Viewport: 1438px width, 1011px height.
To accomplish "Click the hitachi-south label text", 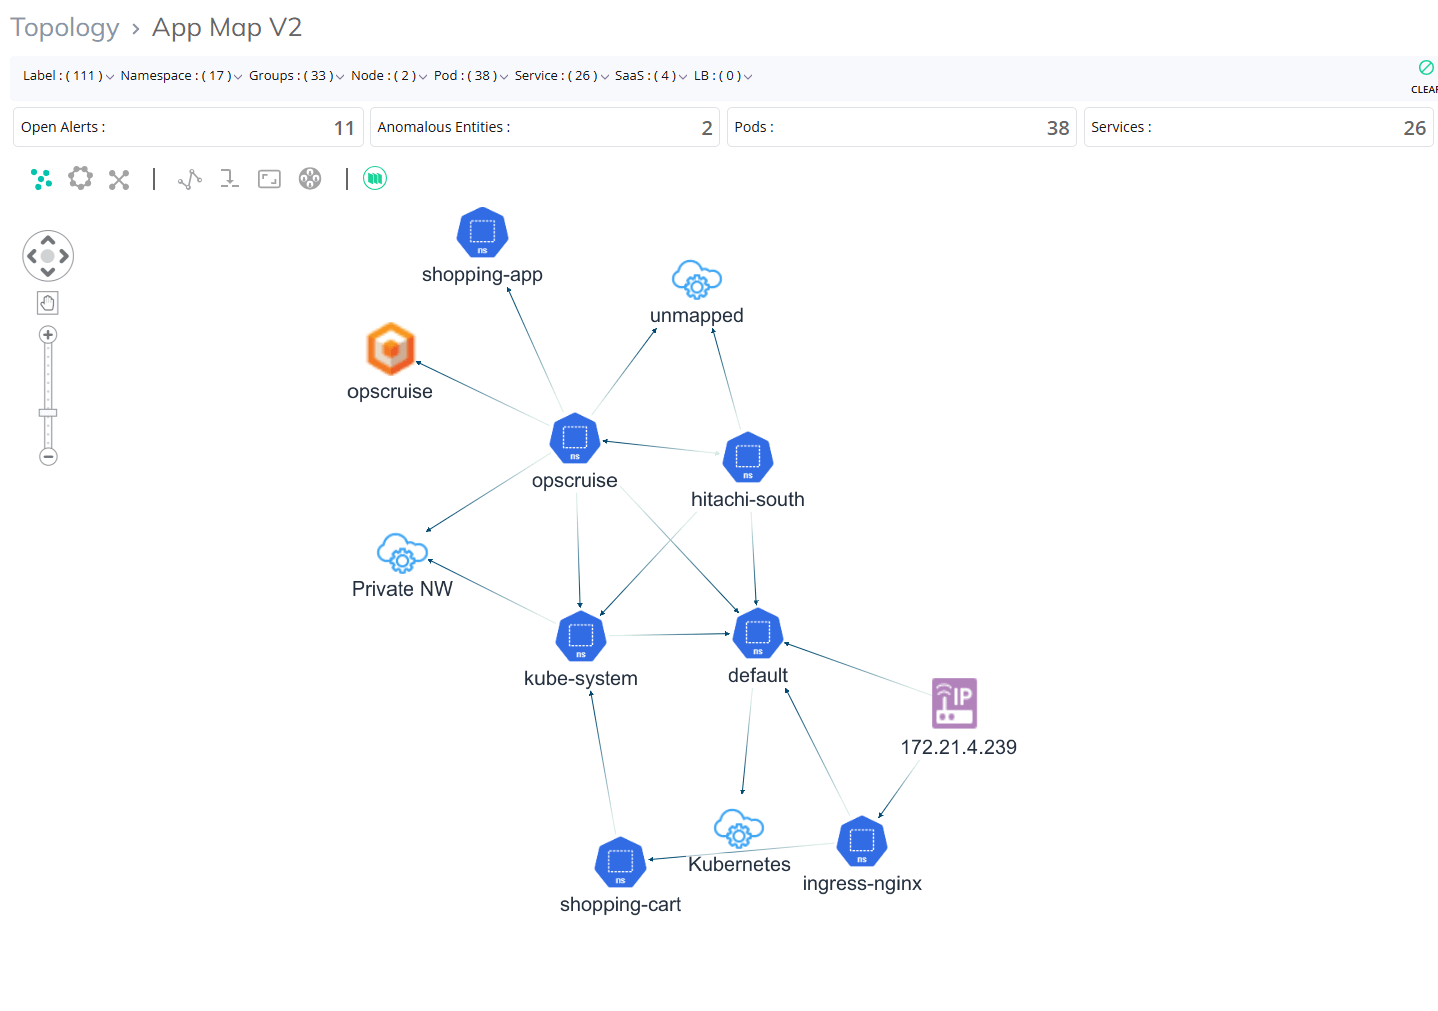I will tap(748, 499).
